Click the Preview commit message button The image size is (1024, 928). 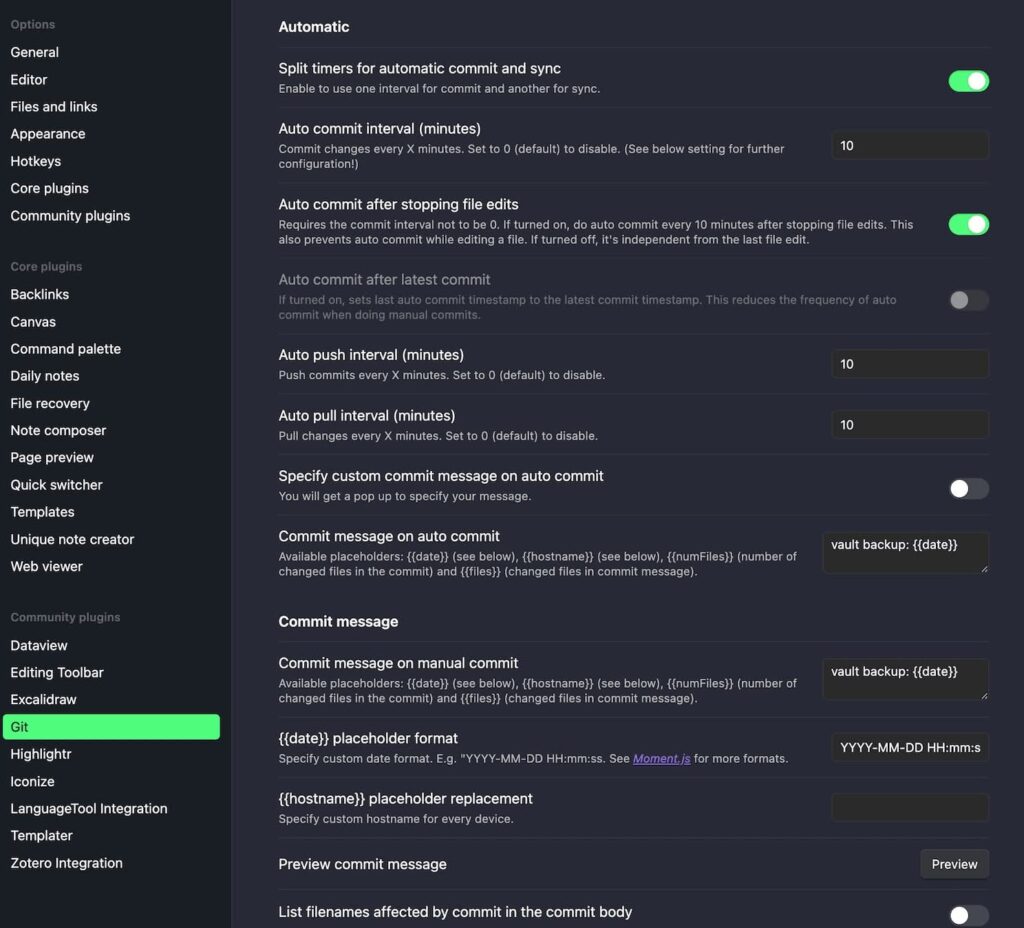[954, 863]
